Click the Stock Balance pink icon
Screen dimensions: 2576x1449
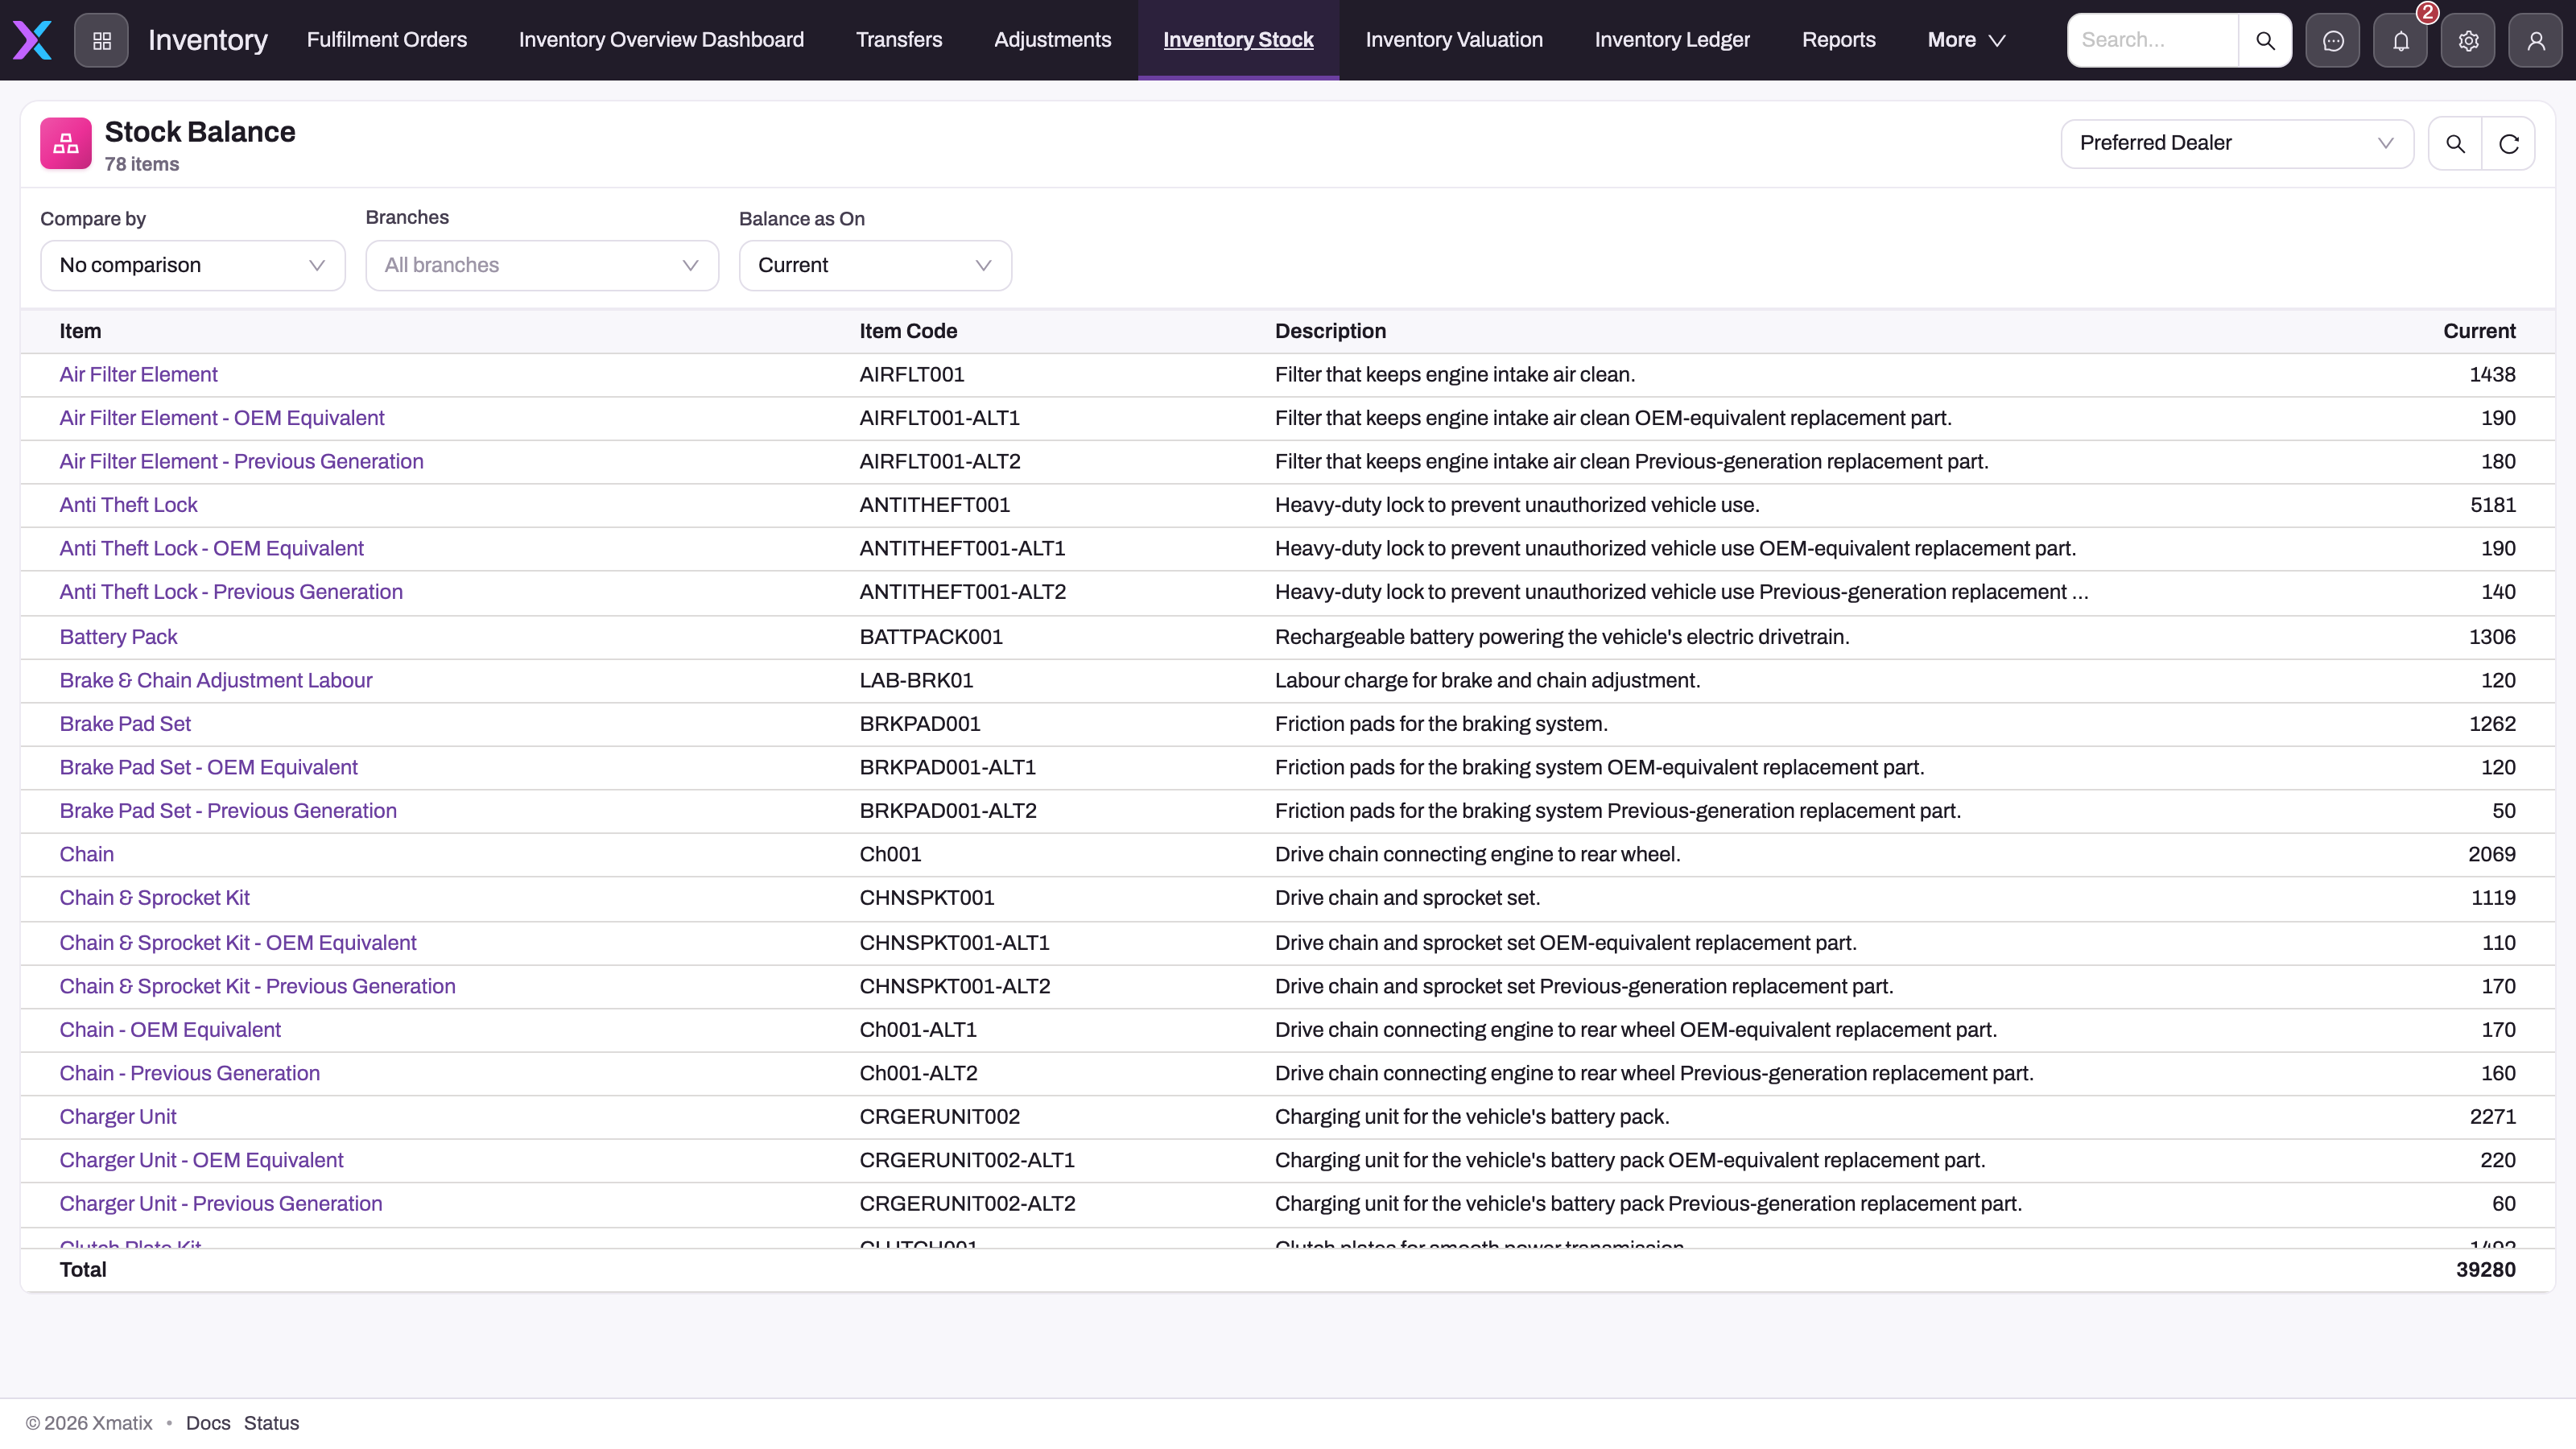tap(66, 143)
